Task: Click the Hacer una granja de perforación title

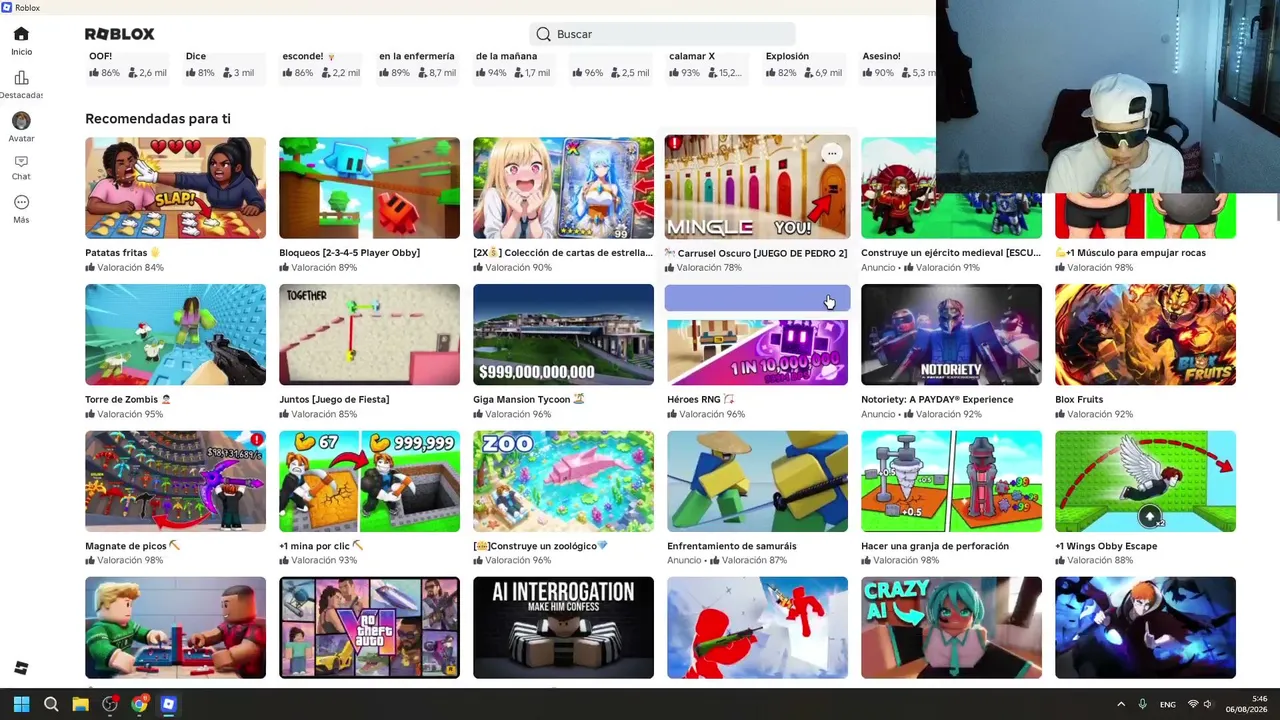Action: [x=935, y=546]
